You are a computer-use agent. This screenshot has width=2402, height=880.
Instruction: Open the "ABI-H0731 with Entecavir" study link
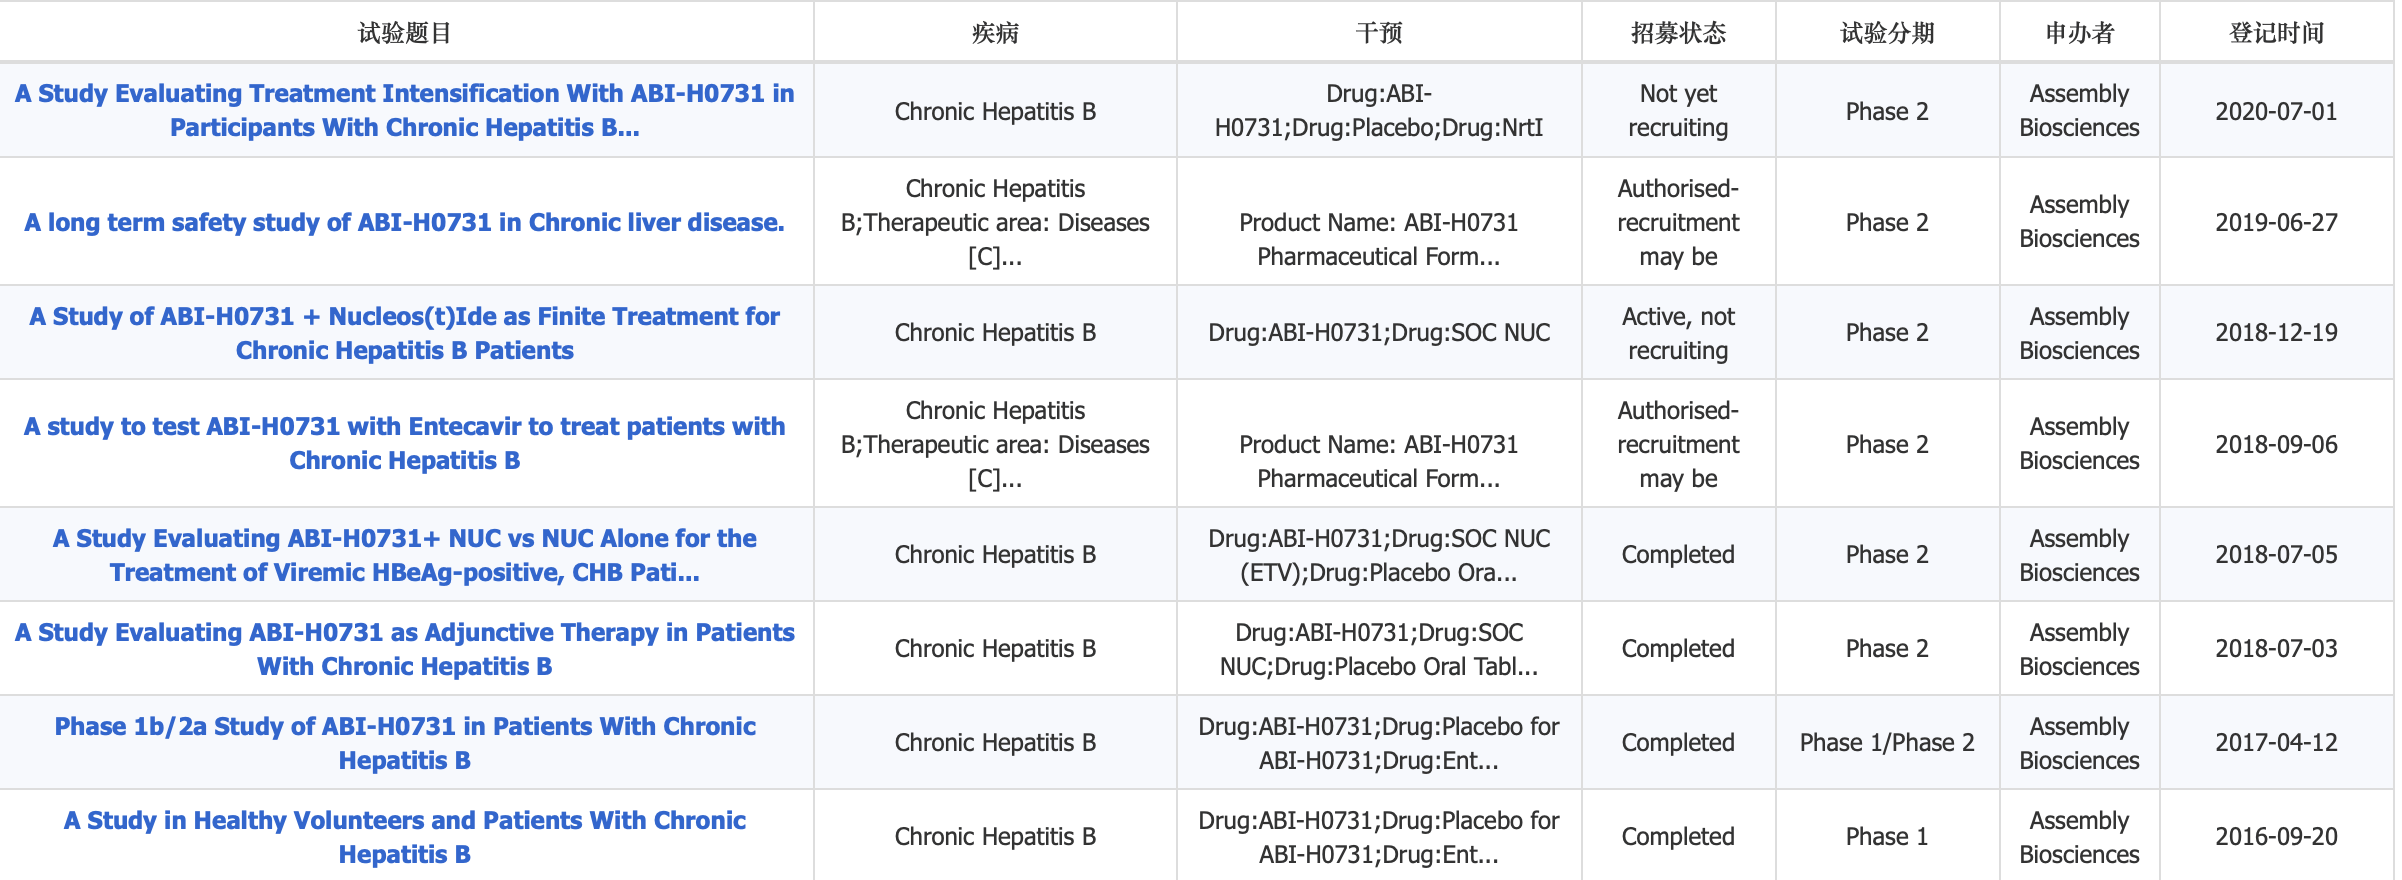coord(405,443)
